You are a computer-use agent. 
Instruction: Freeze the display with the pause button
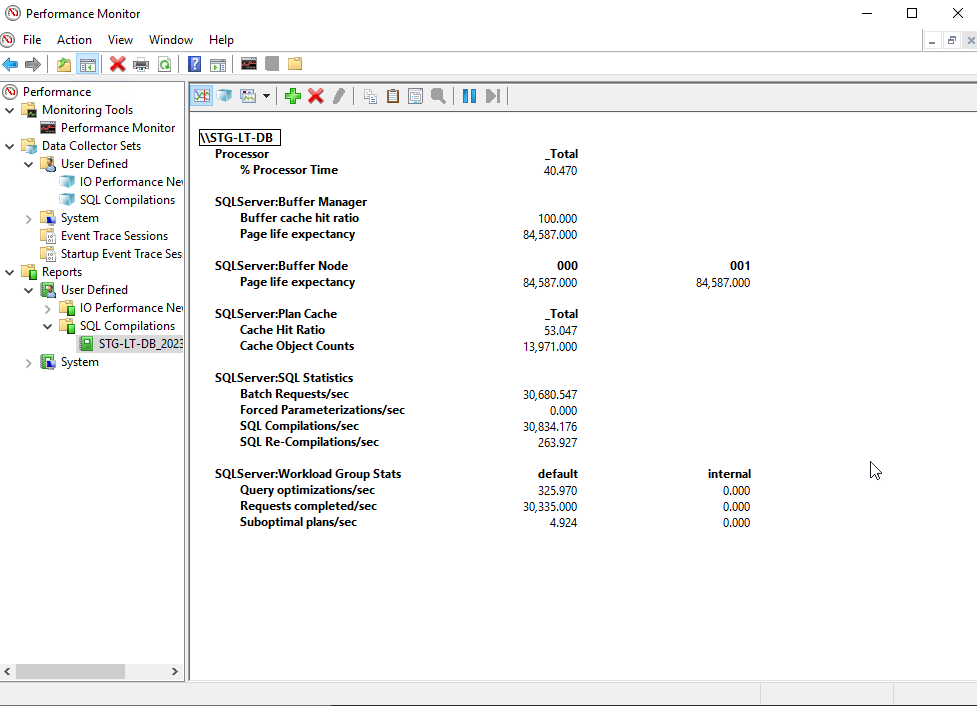point(469,96)
